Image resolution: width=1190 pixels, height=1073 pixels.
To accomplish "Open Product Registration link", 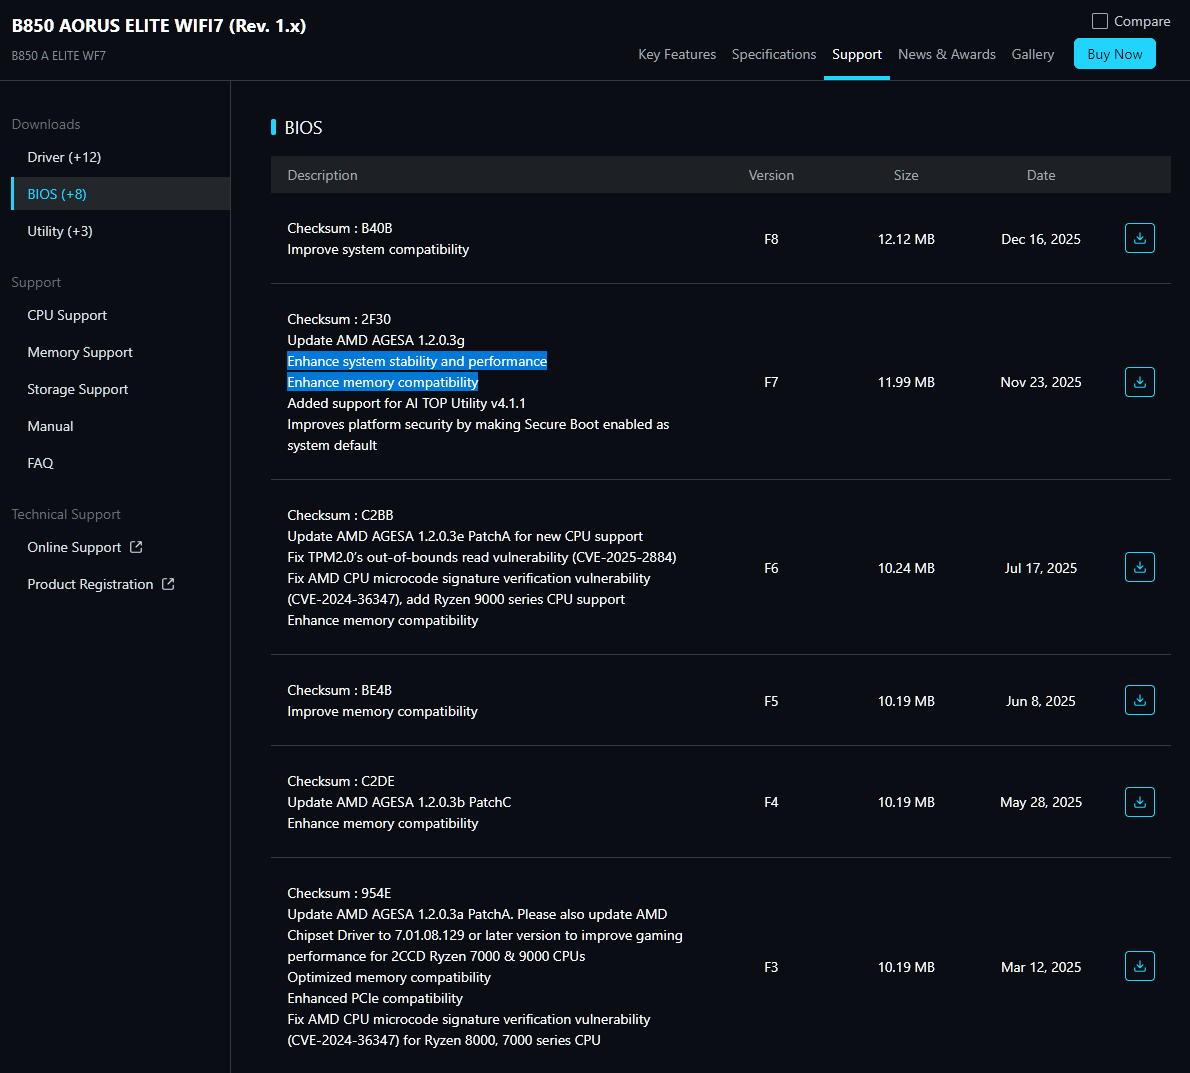I will (x=90, y=584).
